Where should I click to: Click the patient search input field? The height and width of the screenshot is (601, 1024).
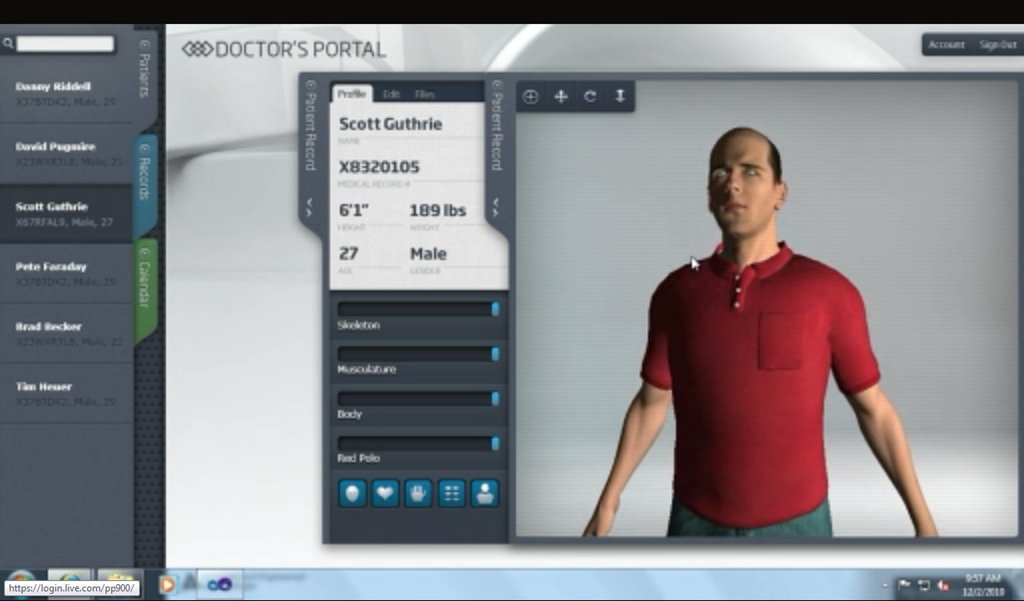(65, 44)
